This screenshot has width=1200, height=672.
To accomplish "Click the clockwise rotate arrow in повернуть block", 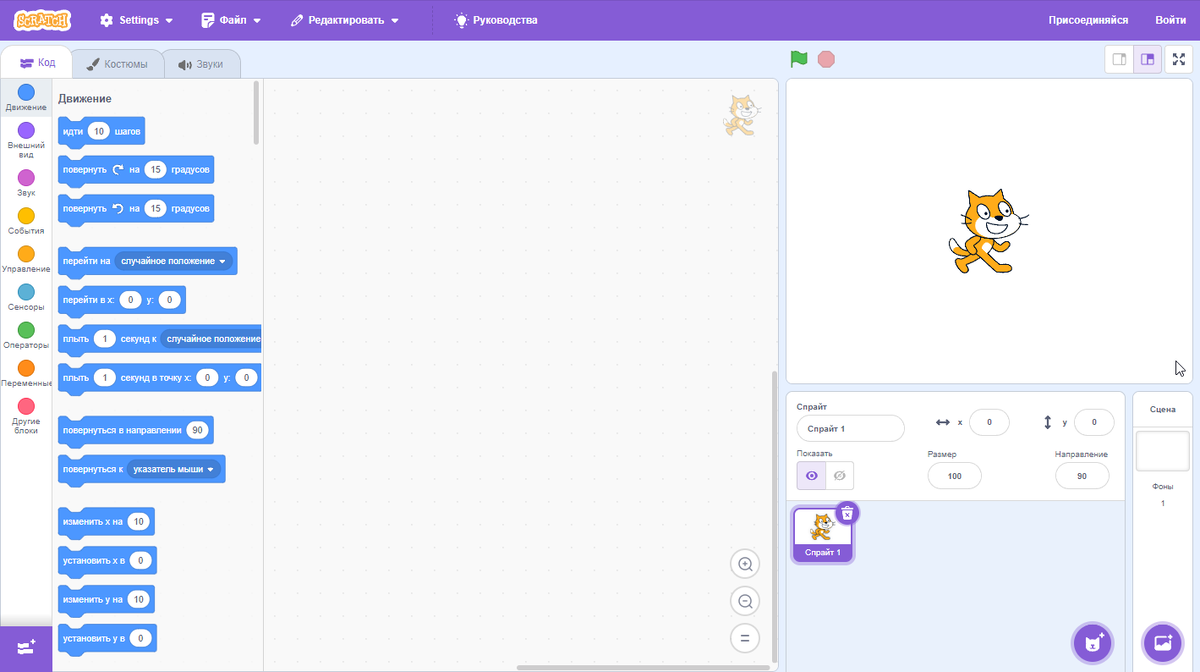I will point(117,170).
